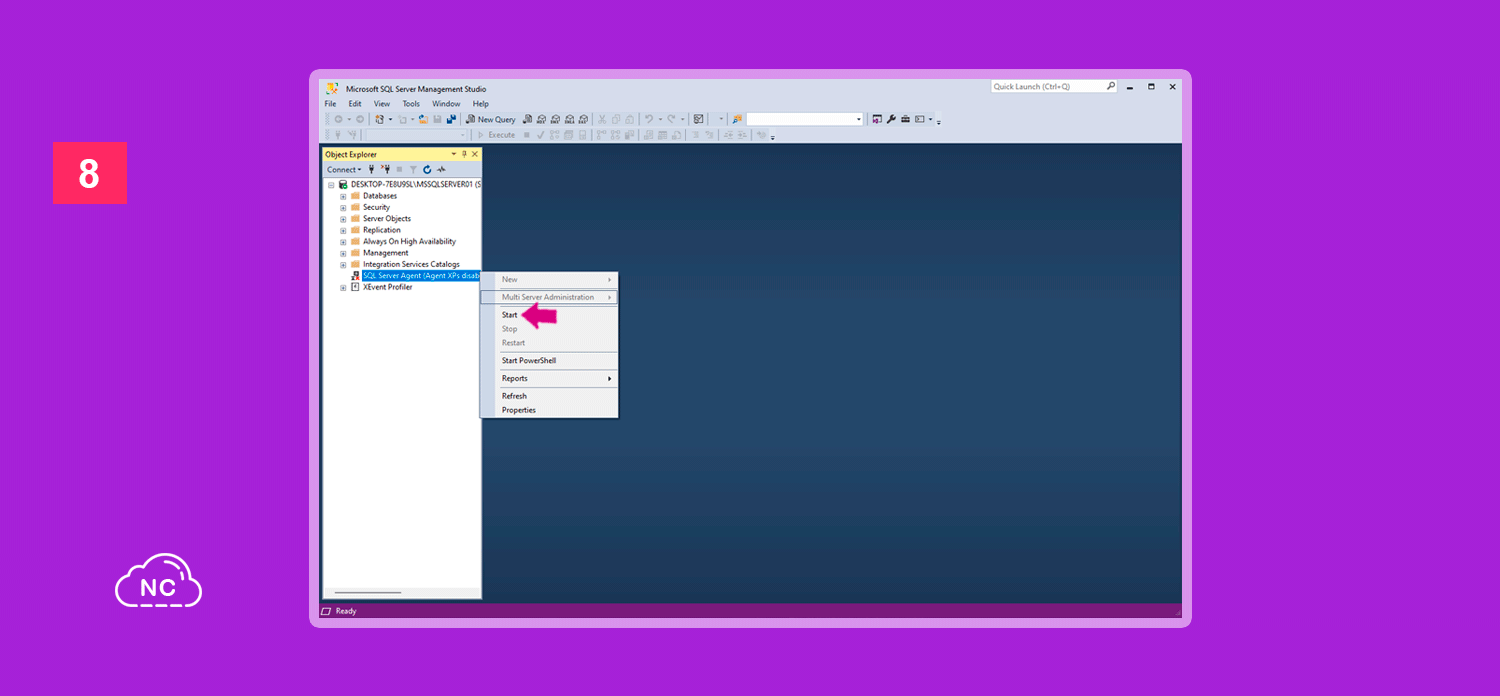Expand the Always On High Availability node
1500x696 pixels.
pyautogui.click(x=343, y=242)
